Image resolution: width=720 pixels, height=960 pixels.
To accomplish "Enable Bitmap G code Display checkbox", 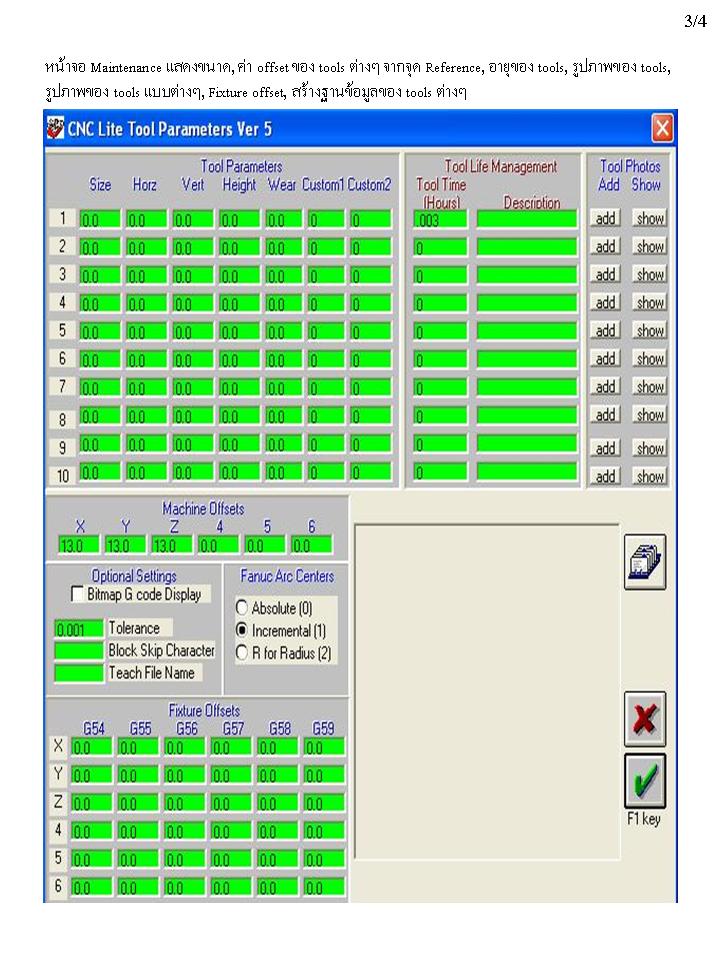I will (x=78, y=594).
